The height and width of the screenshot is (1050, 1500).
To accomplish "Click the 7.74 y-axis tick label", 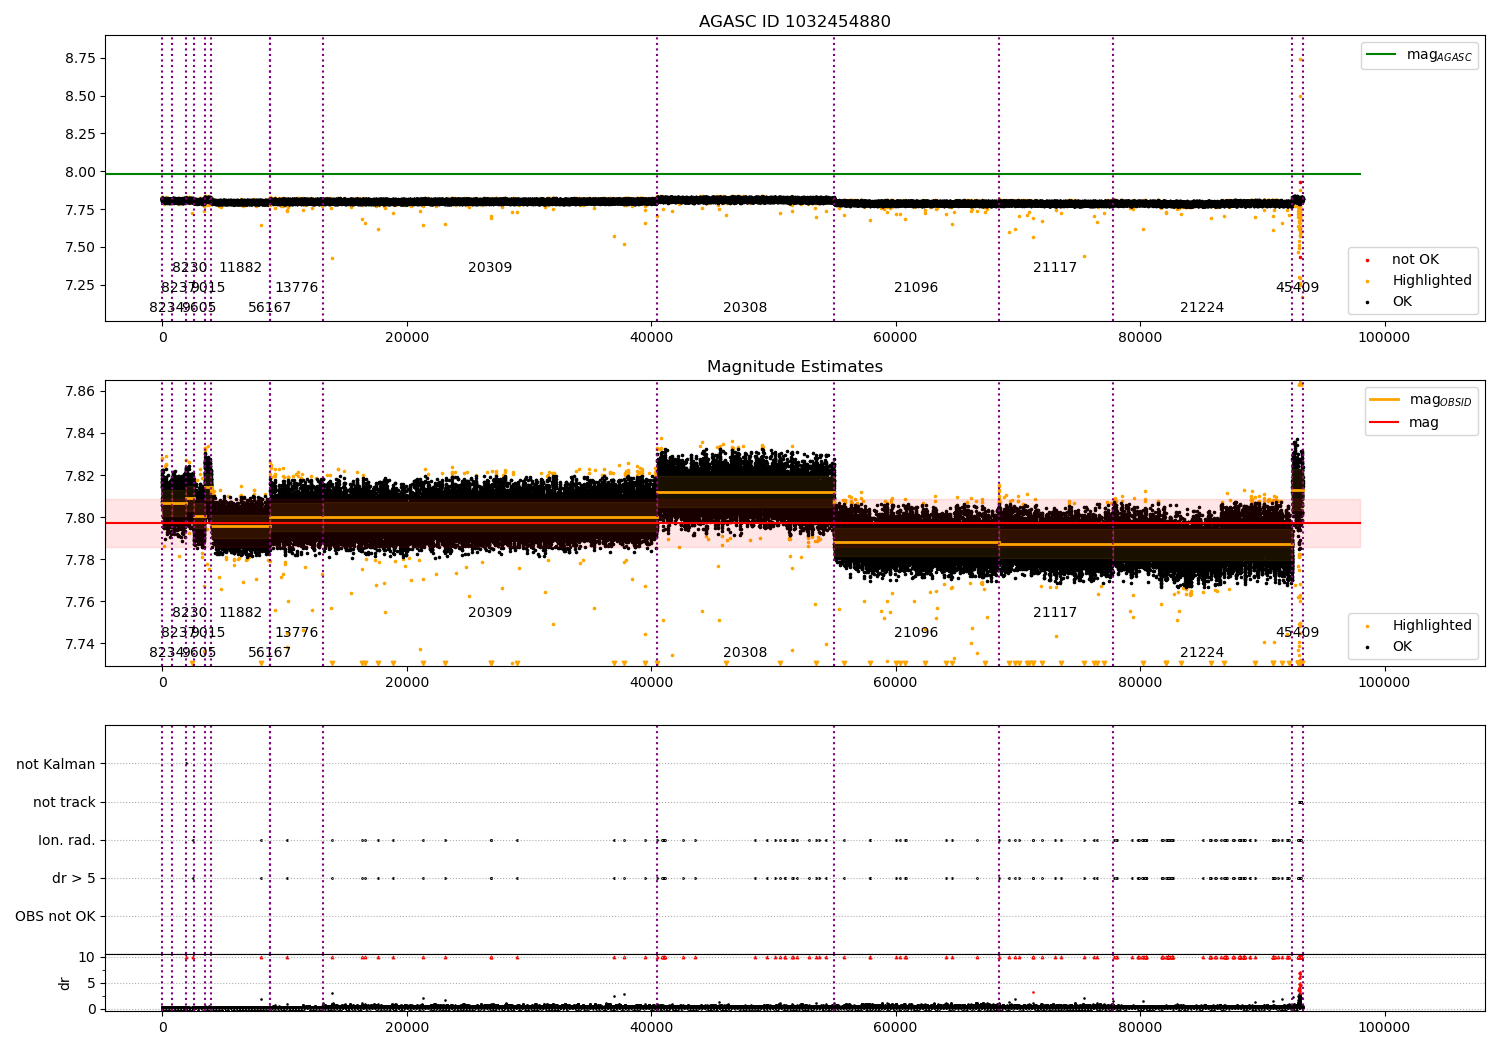I will pos(79,643).
